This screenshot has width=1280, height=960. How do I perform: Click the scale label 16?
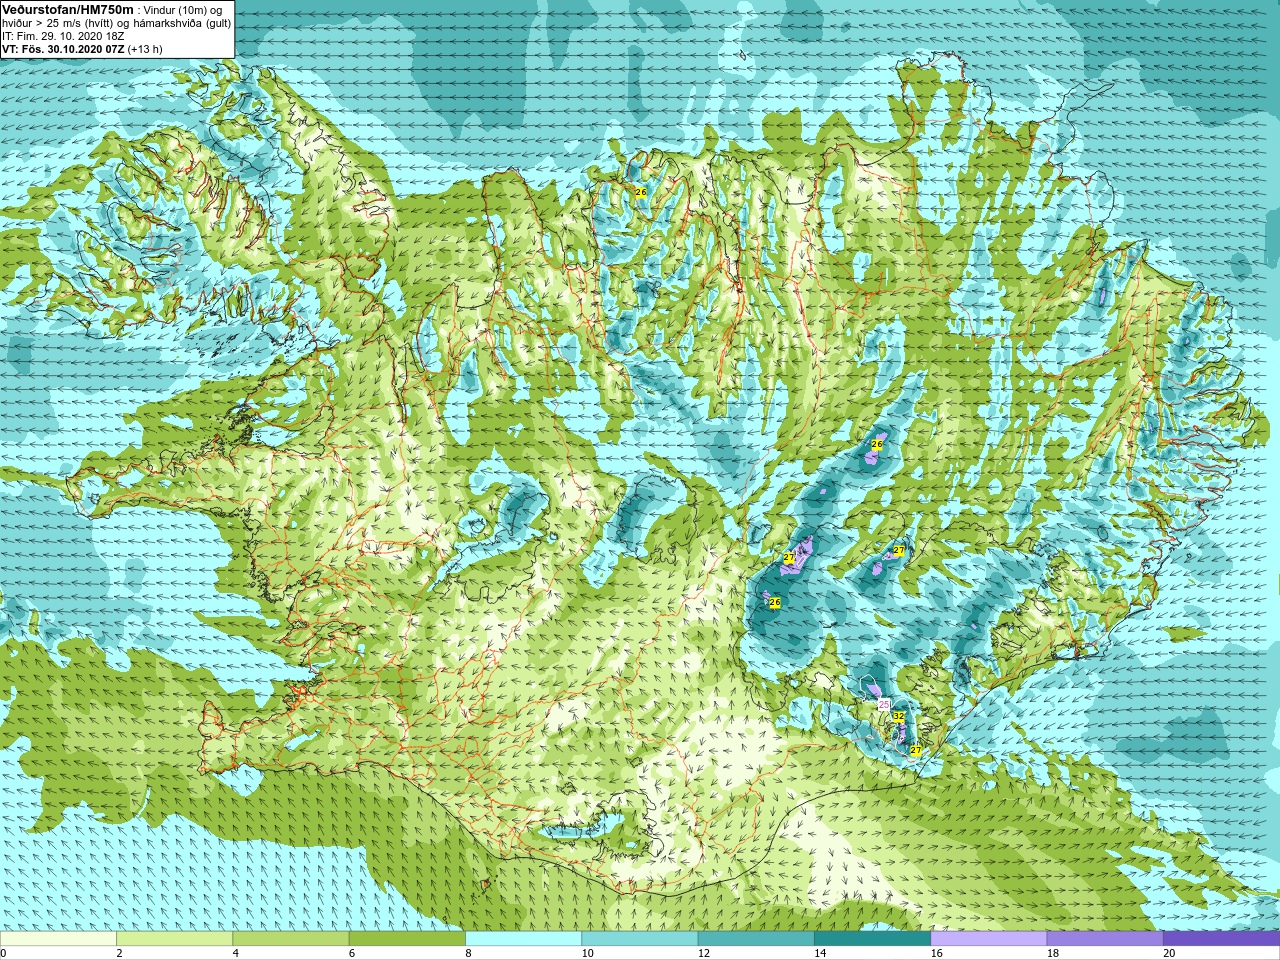pos(937,953)
